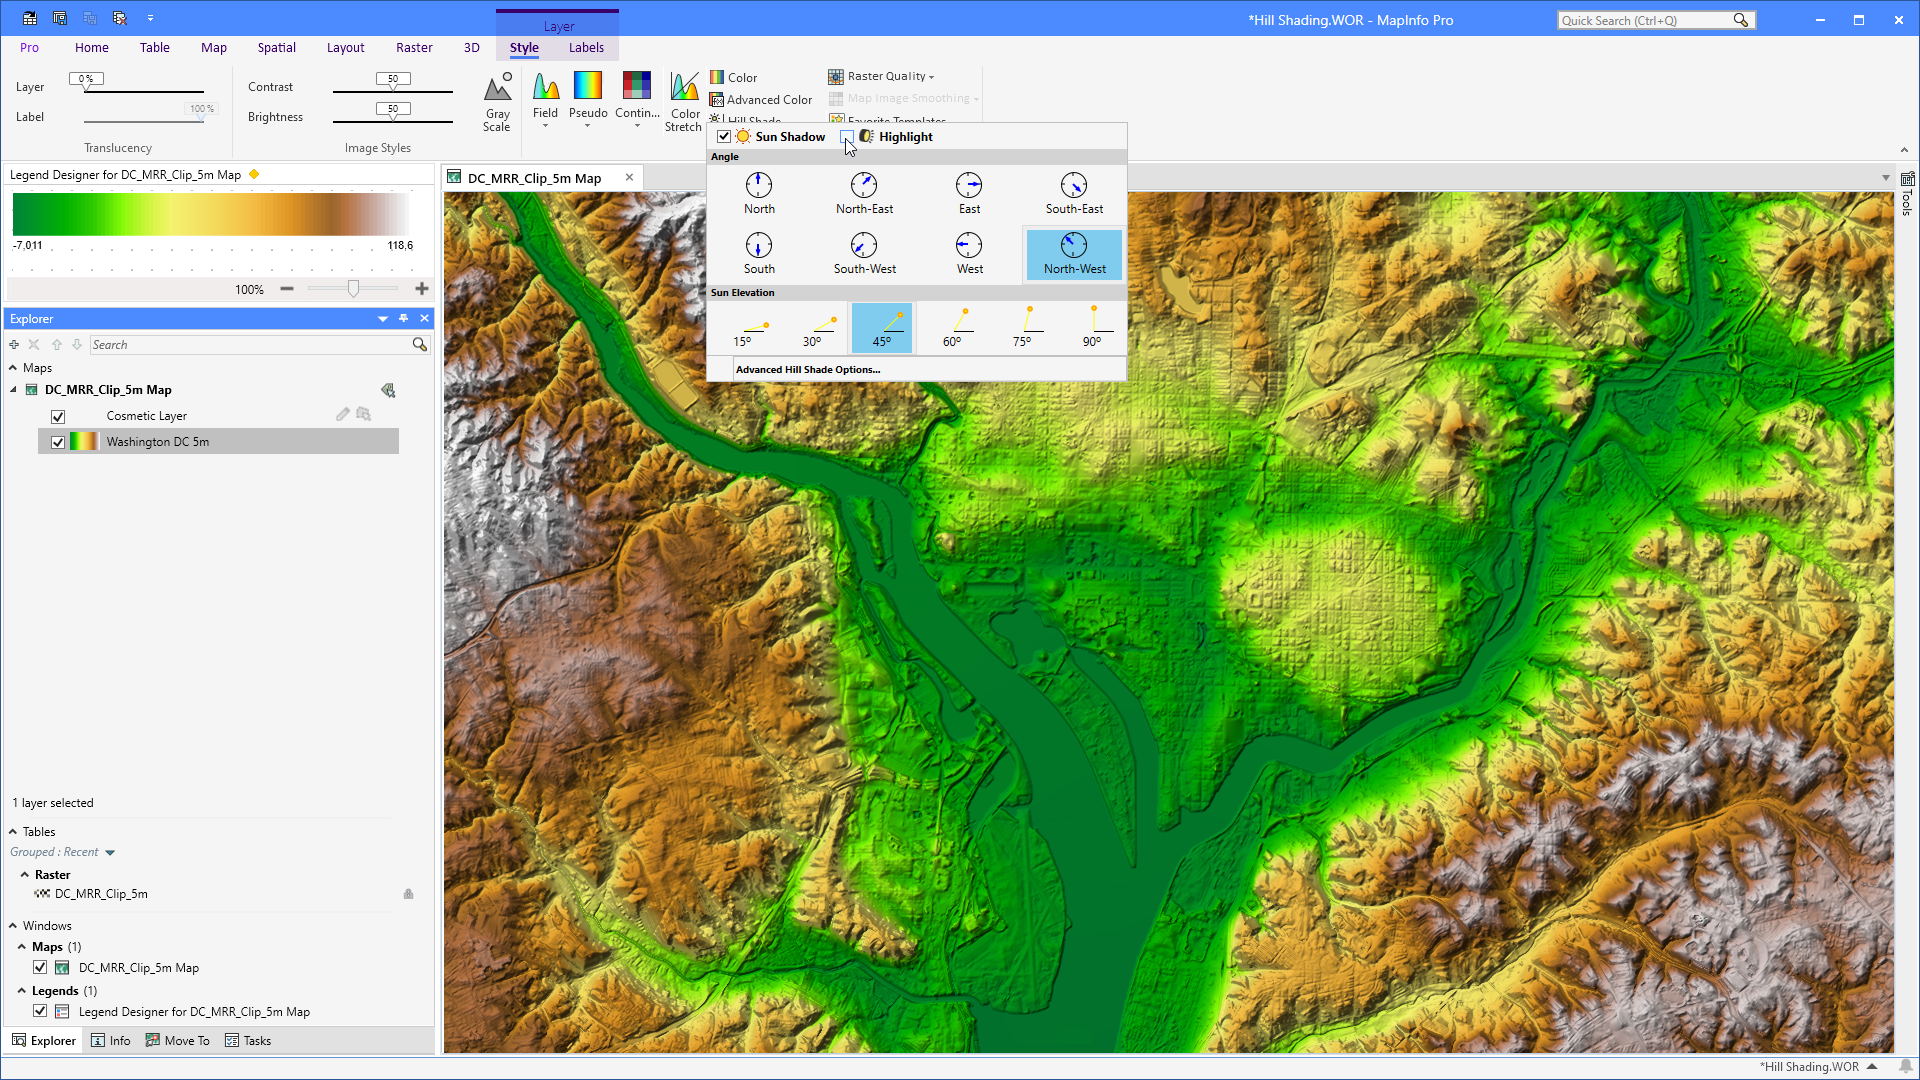Image resolution: width=1920 pixels, height=1080 pixels.
Task: Uncheck Legend Designer window checkbox
Action: 40,1011
